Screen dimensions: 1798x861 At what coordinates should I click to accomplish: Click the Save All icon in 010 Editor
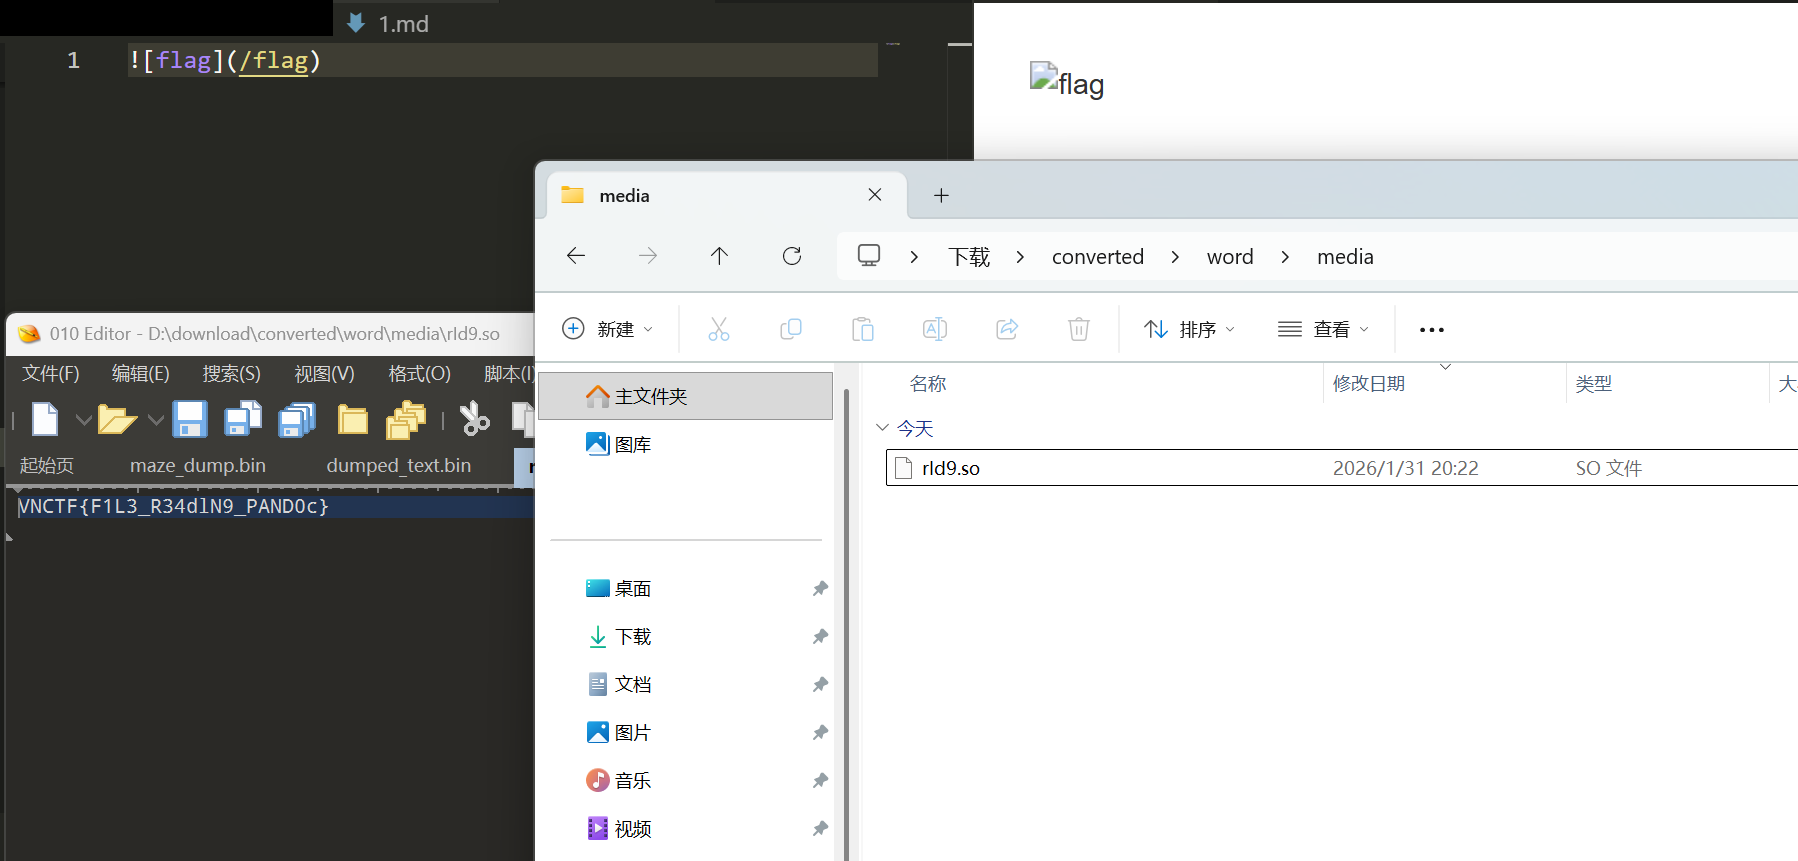[296, 420]
